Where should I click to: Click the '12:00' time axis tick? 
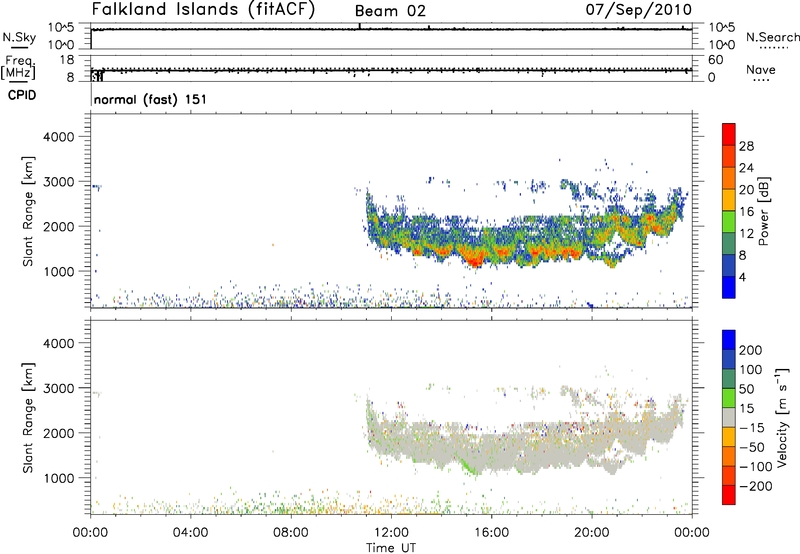coord(391,533)
